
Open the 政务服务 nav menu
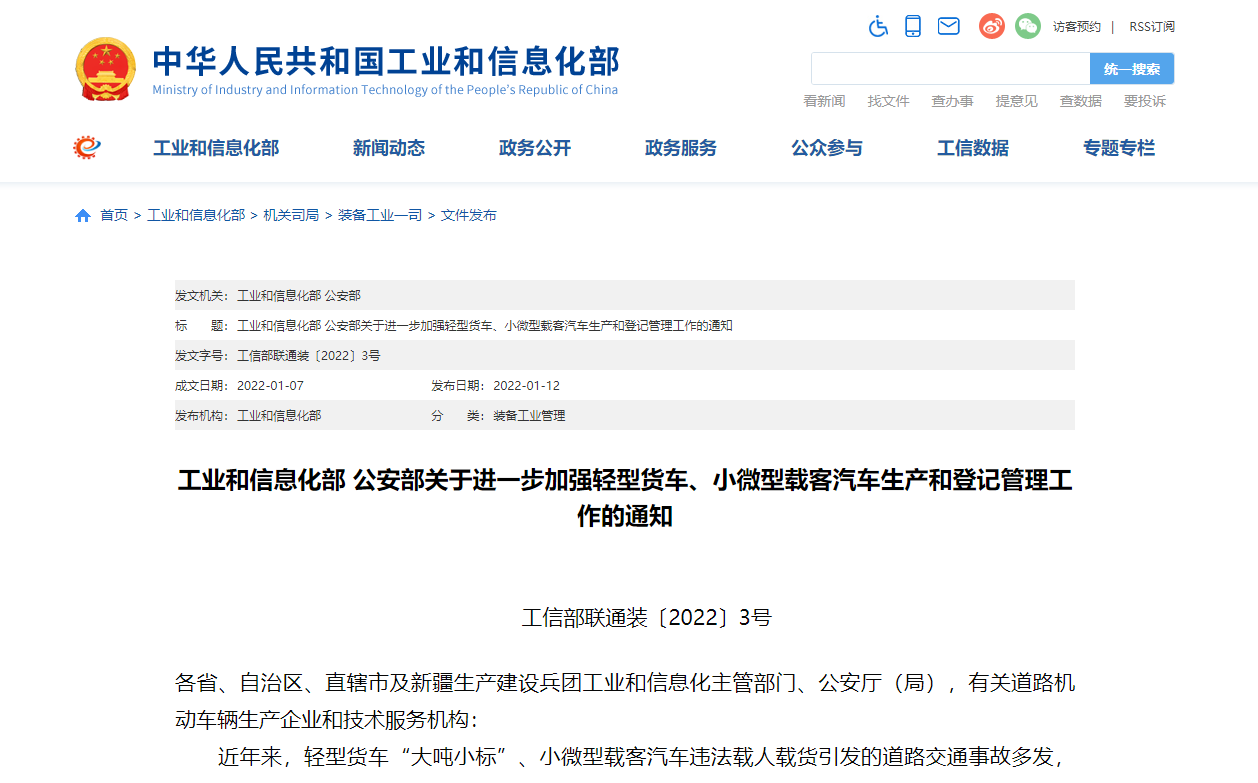coord(681,148)
